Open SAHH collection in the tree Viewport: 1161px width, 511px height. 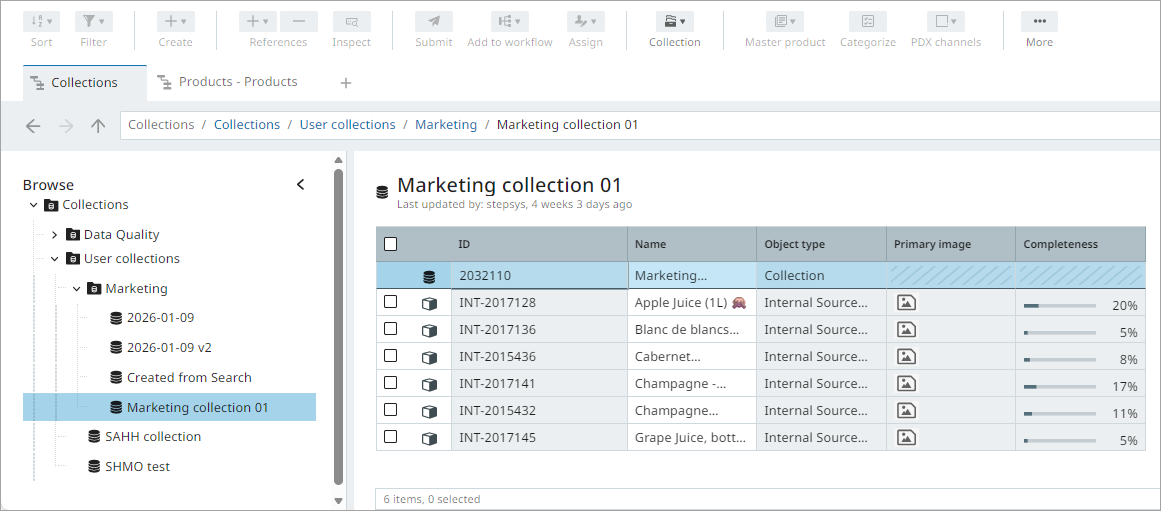click(153, 437)
